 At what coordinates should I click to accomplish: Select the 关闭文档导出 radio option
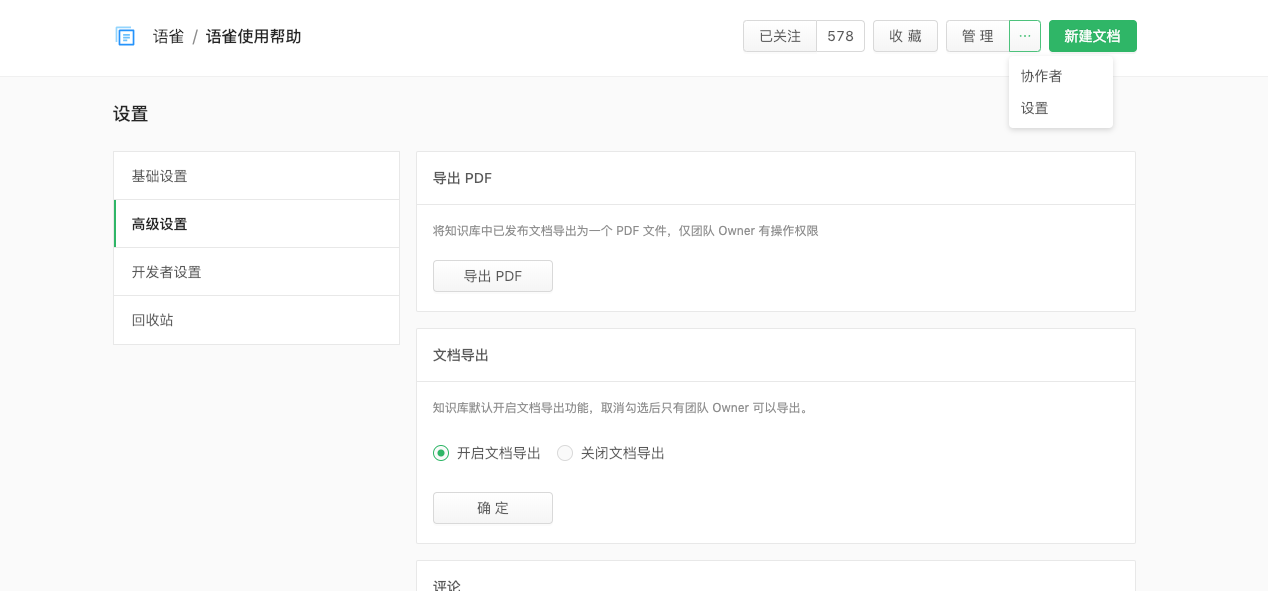[x=565, y=453]
